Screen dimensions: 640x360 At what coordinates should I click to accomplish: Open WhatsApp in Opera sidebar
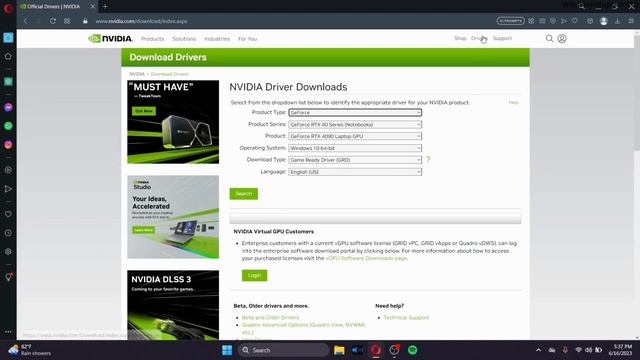pos(8,126)
